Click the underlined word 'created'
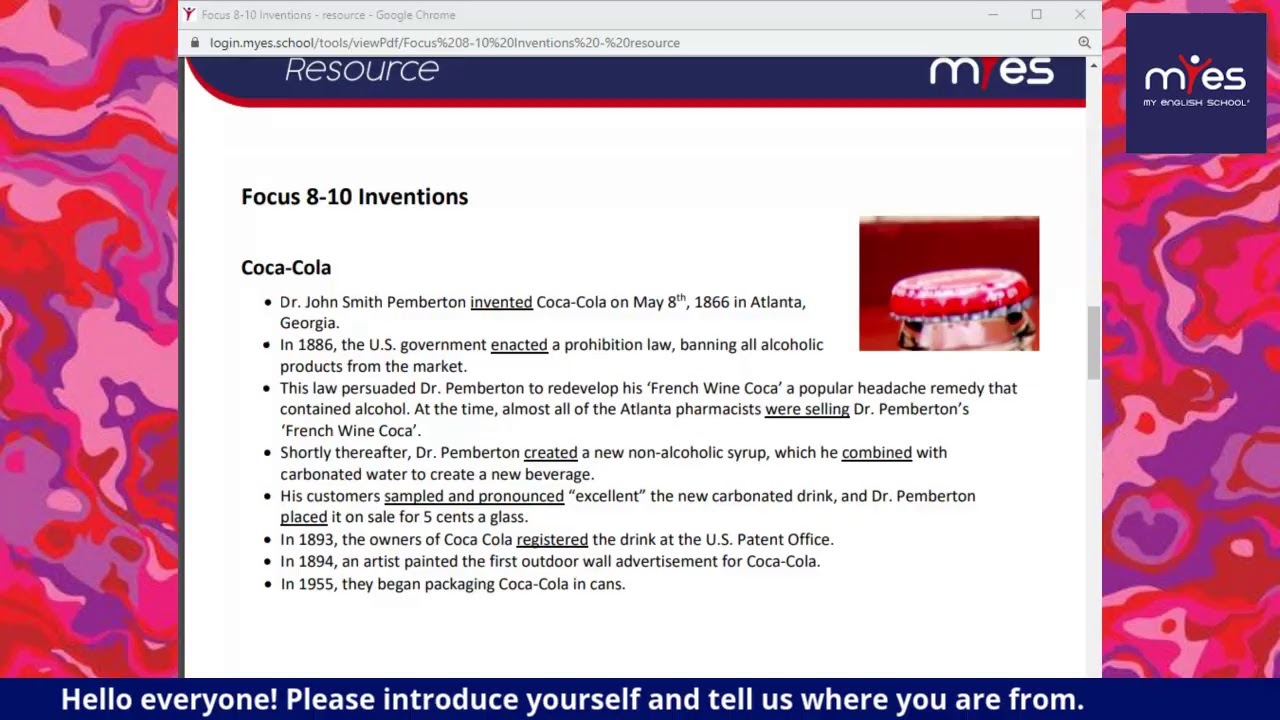Viewport: 1280px width, 720px height. 550,453
